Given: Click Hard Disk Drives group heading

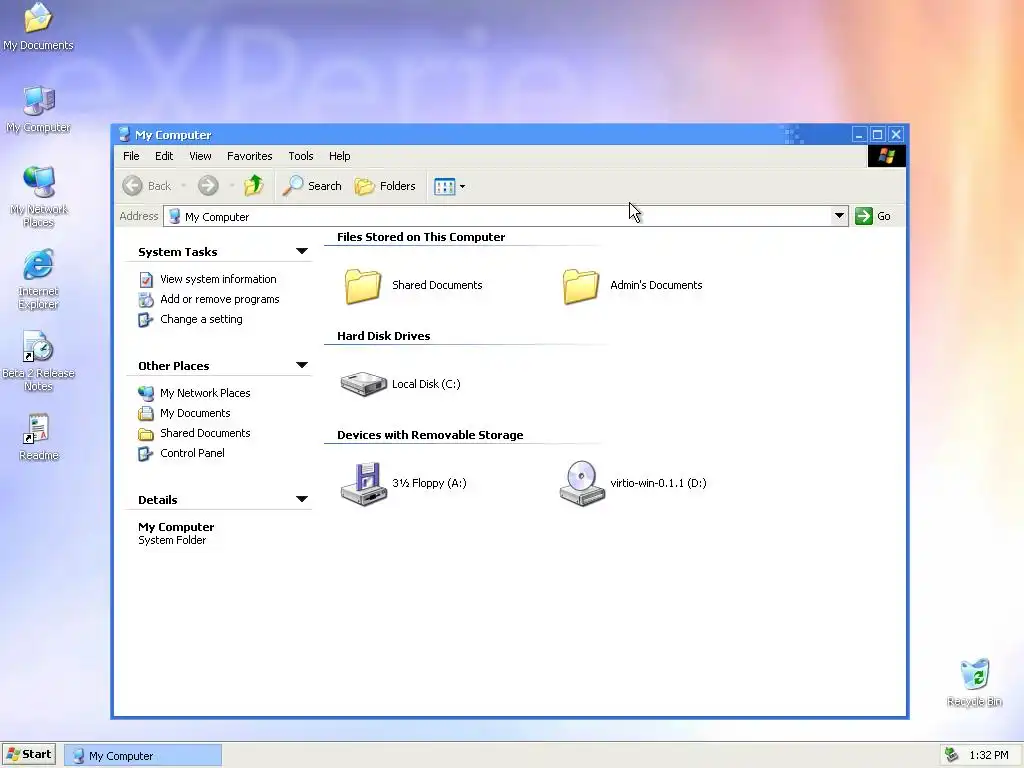Looking at the screenshot, I should click(383, 336).
